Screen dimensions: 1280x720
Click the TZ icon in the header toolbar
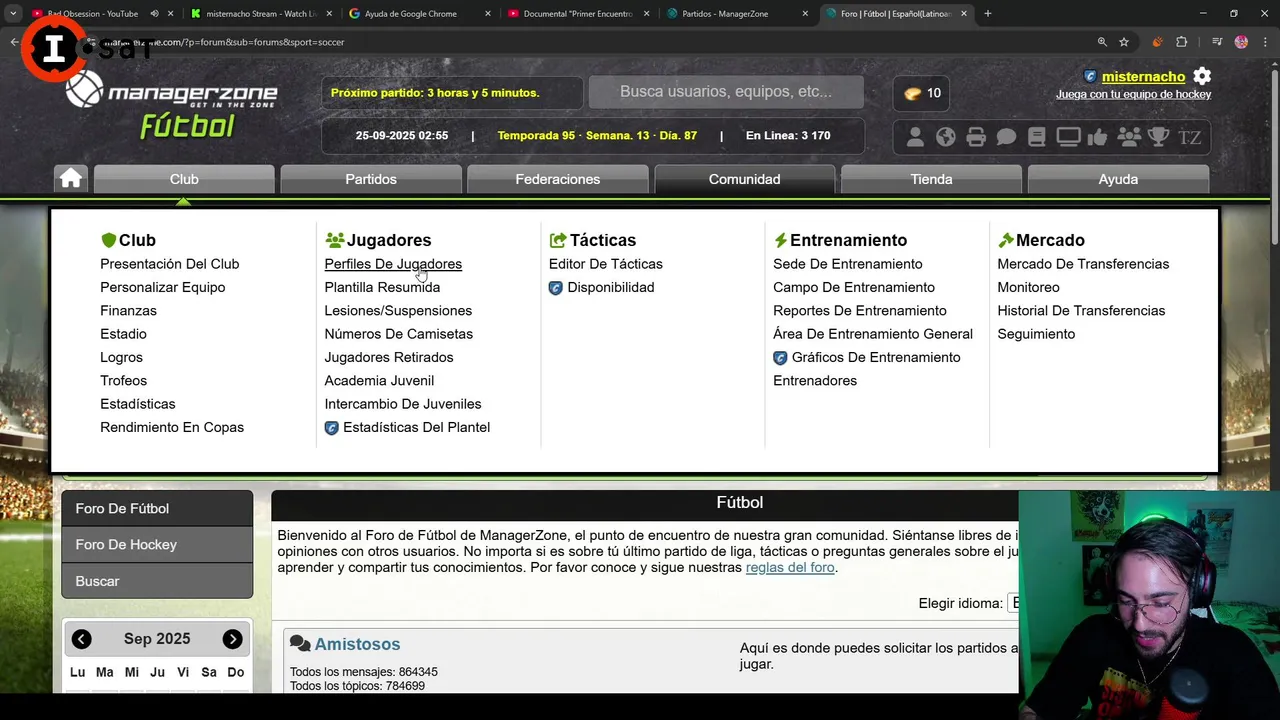[1190, 137]
